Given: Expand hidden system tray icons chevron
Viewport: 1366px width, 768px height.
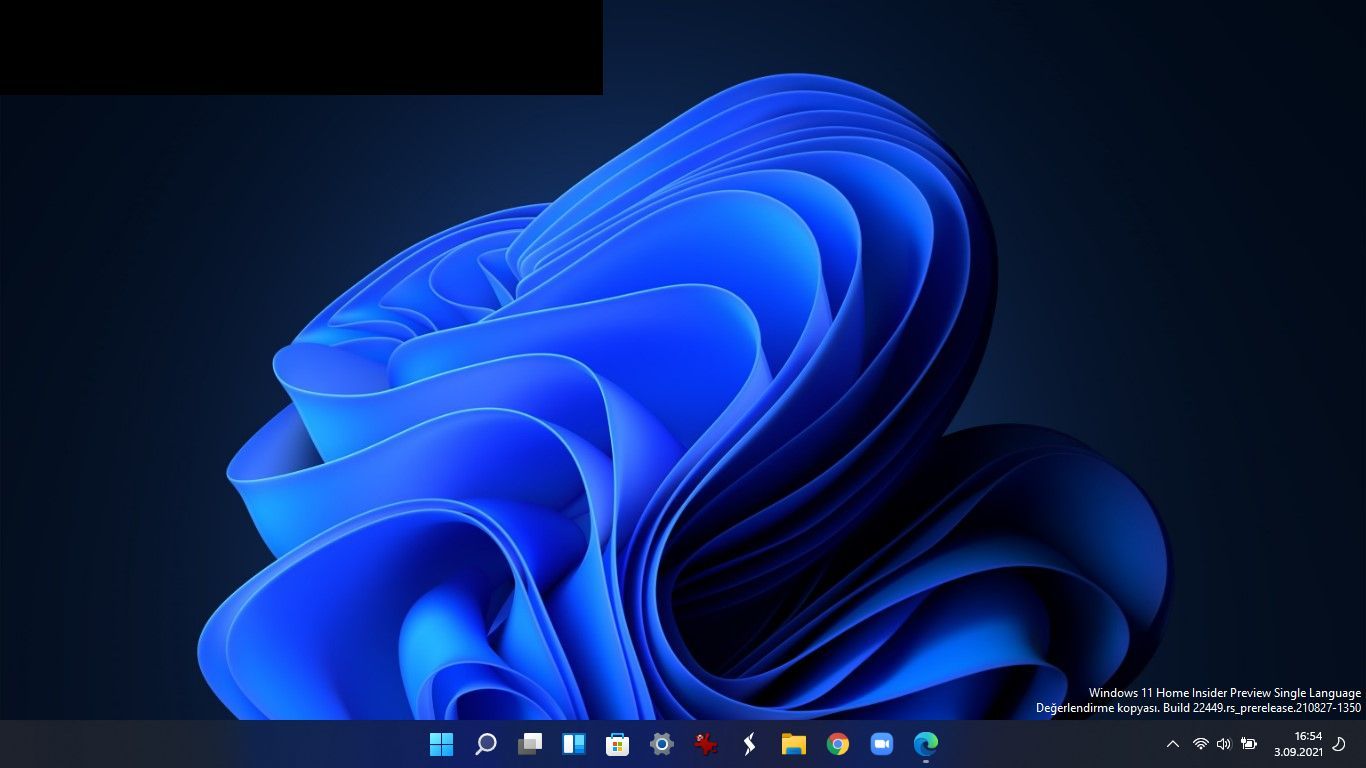Looking at the screenshot, I should pos(1173,744).
